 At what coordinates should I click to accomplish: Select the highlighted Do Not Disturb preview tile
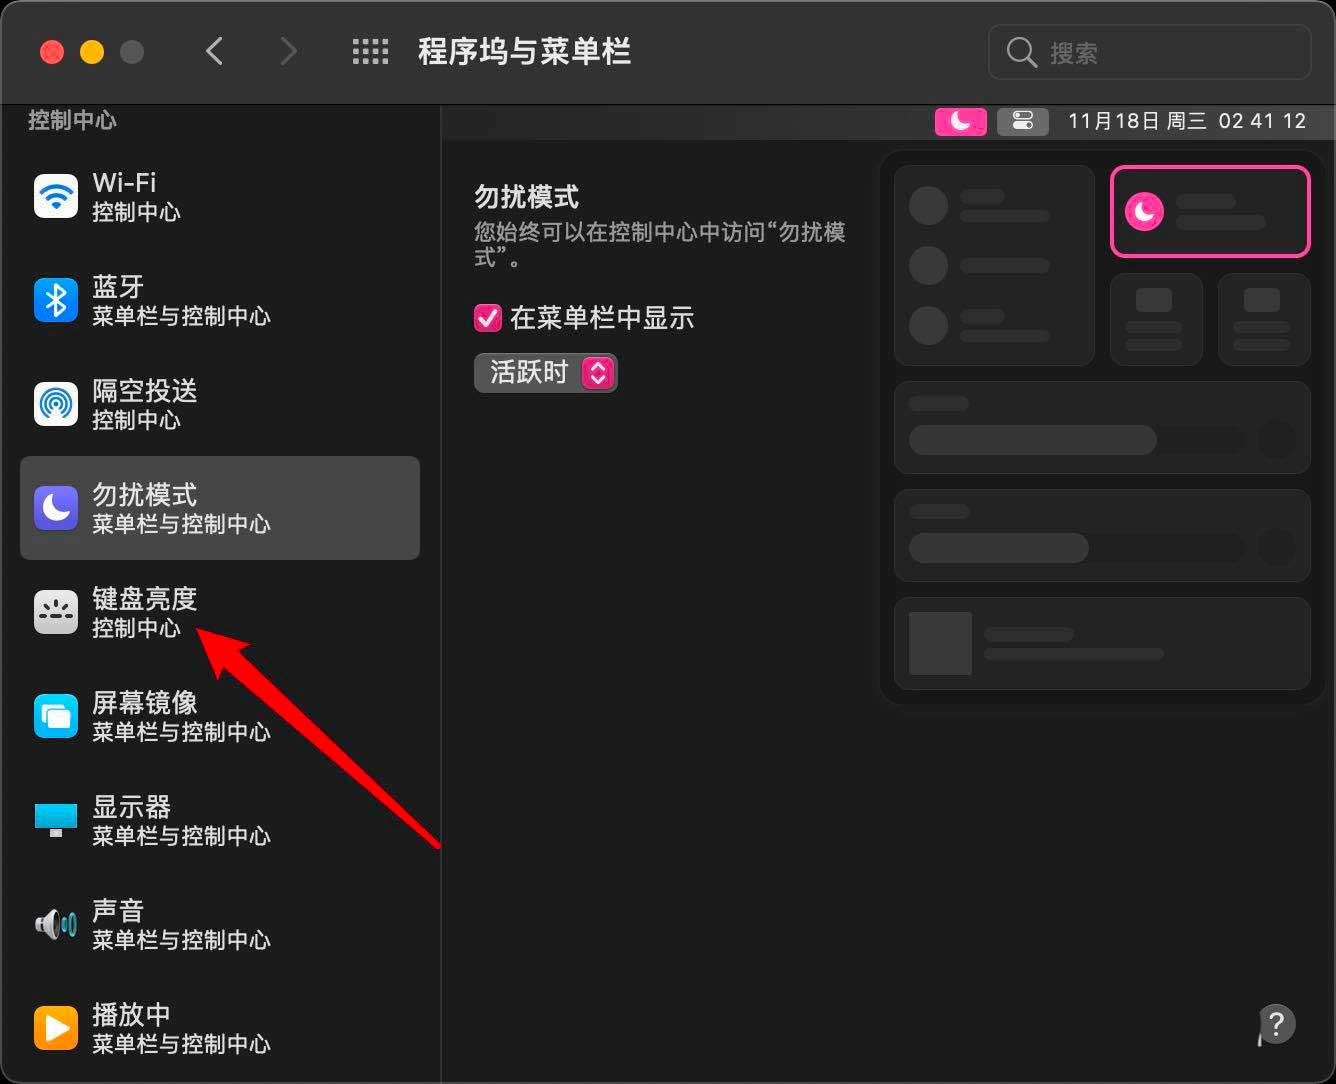(1209, 211)
